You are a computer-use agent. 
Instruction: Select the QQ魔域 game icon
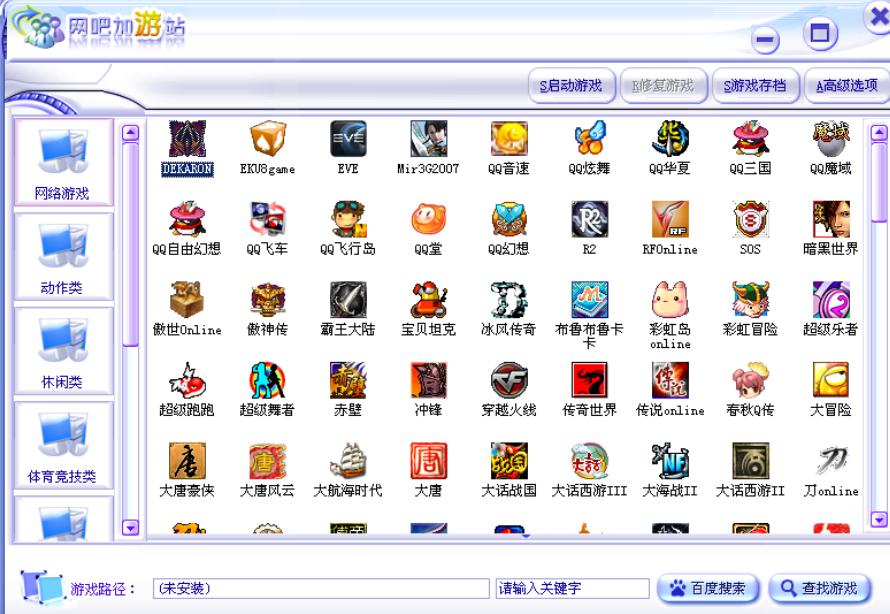(x=831, y=139)
